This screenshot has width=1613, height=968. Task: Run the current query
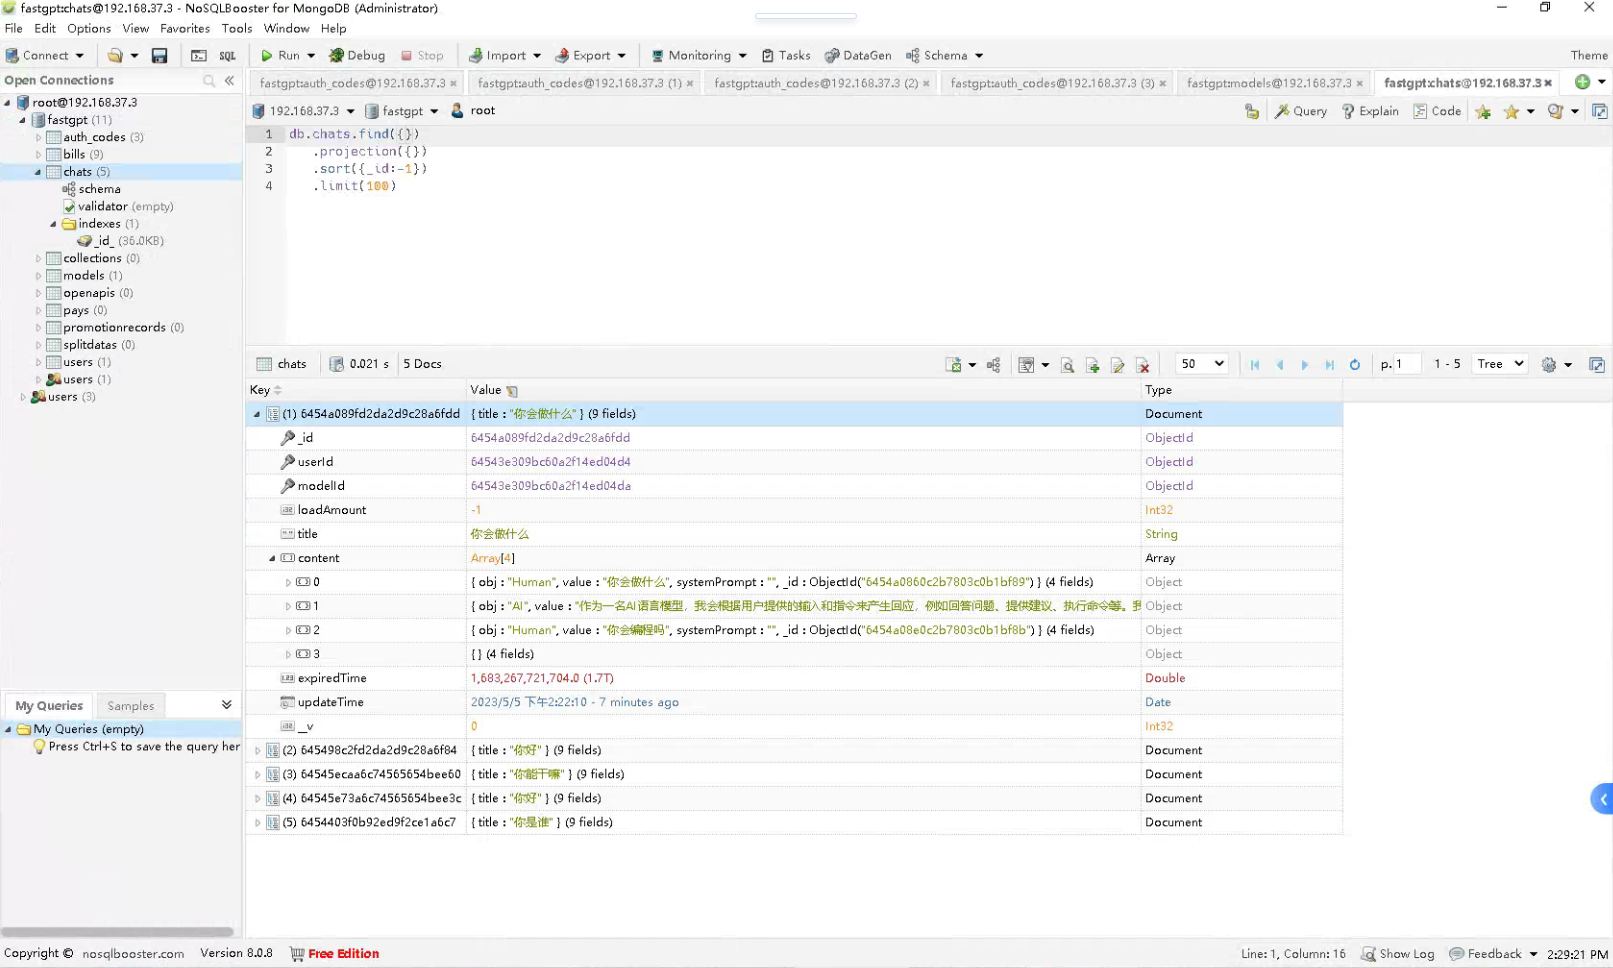tap(280, 56)
